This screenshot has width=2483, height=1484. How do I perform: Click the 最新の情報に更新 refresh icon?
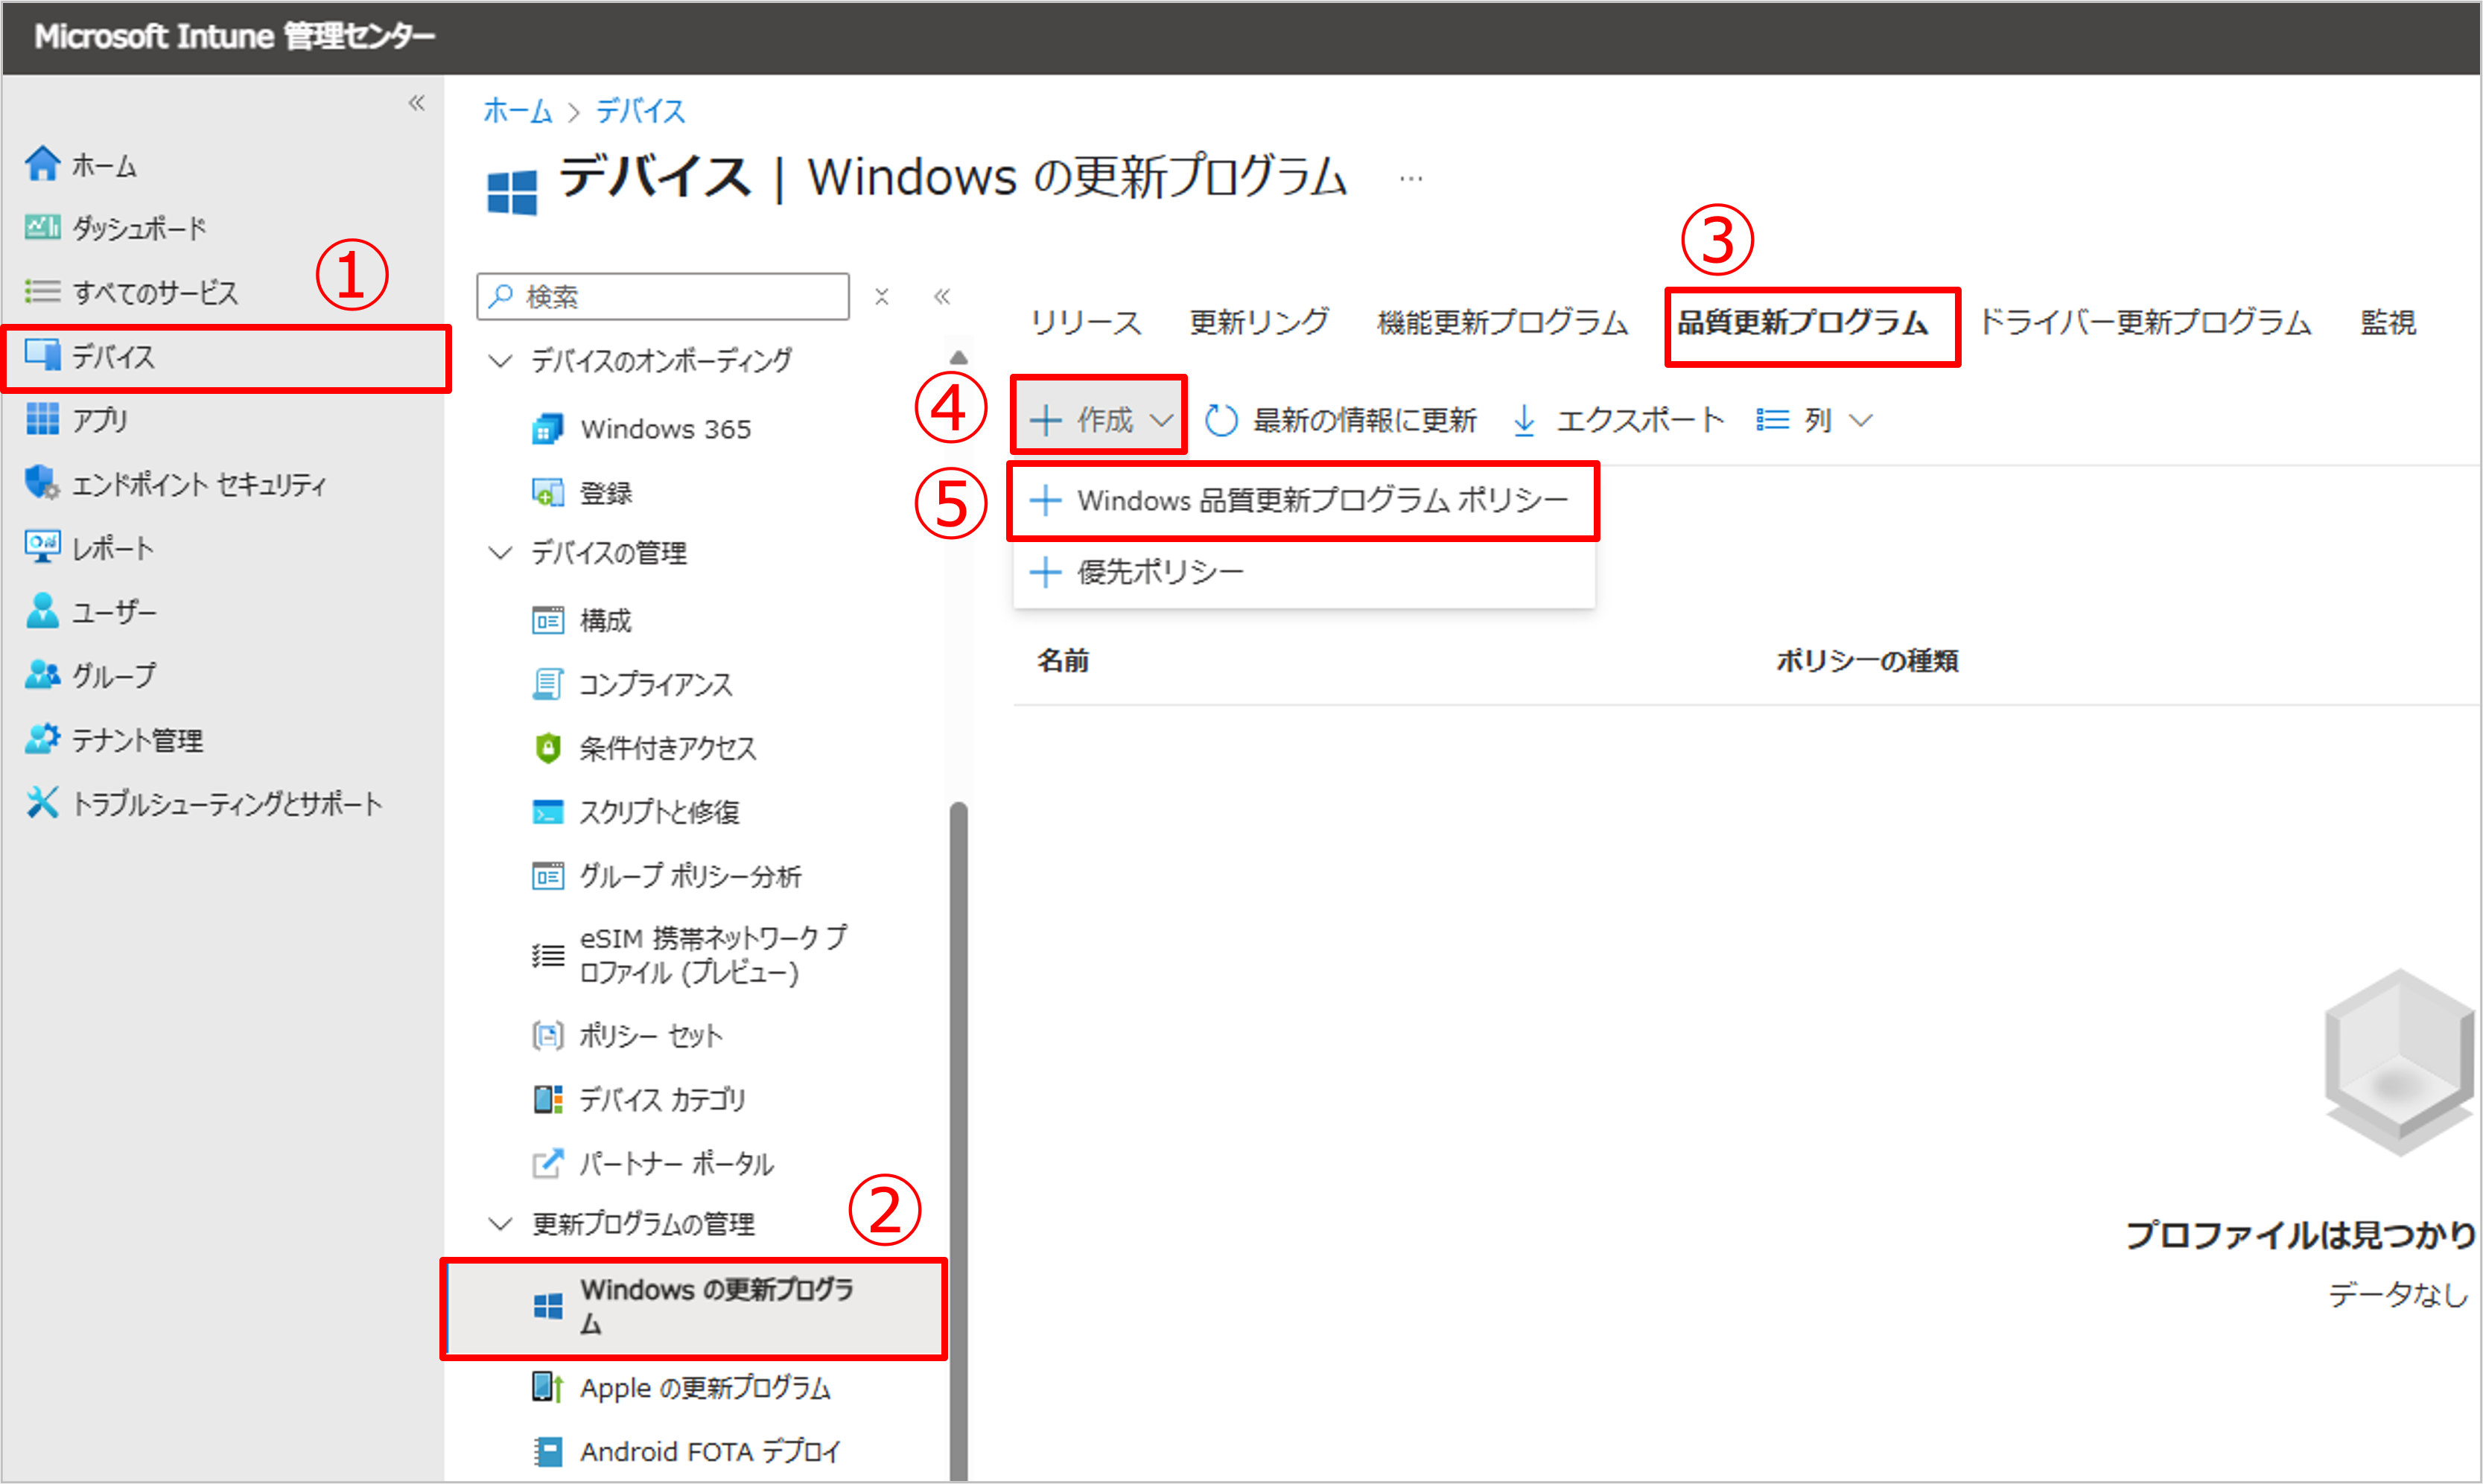[x=1221, y=420]
